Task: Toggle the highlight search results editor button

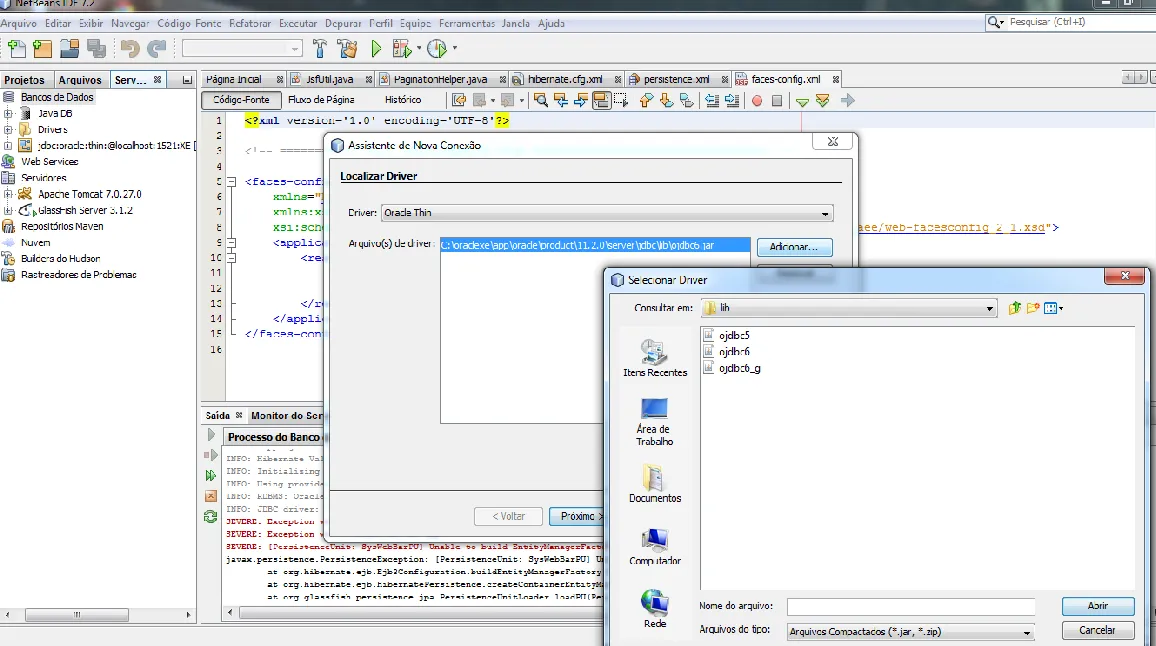Action: [x=602, y=100]
